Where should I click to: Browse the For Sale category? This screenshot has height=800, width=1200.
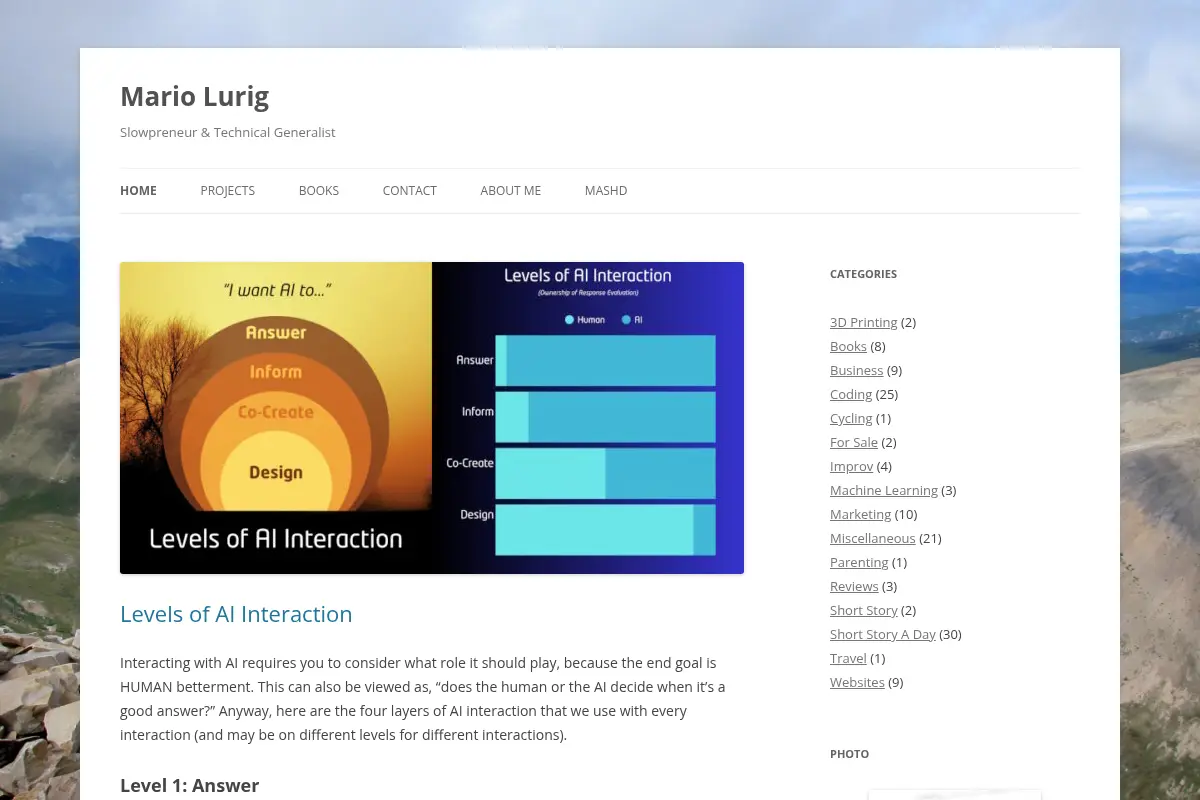[x=854, y=442]
